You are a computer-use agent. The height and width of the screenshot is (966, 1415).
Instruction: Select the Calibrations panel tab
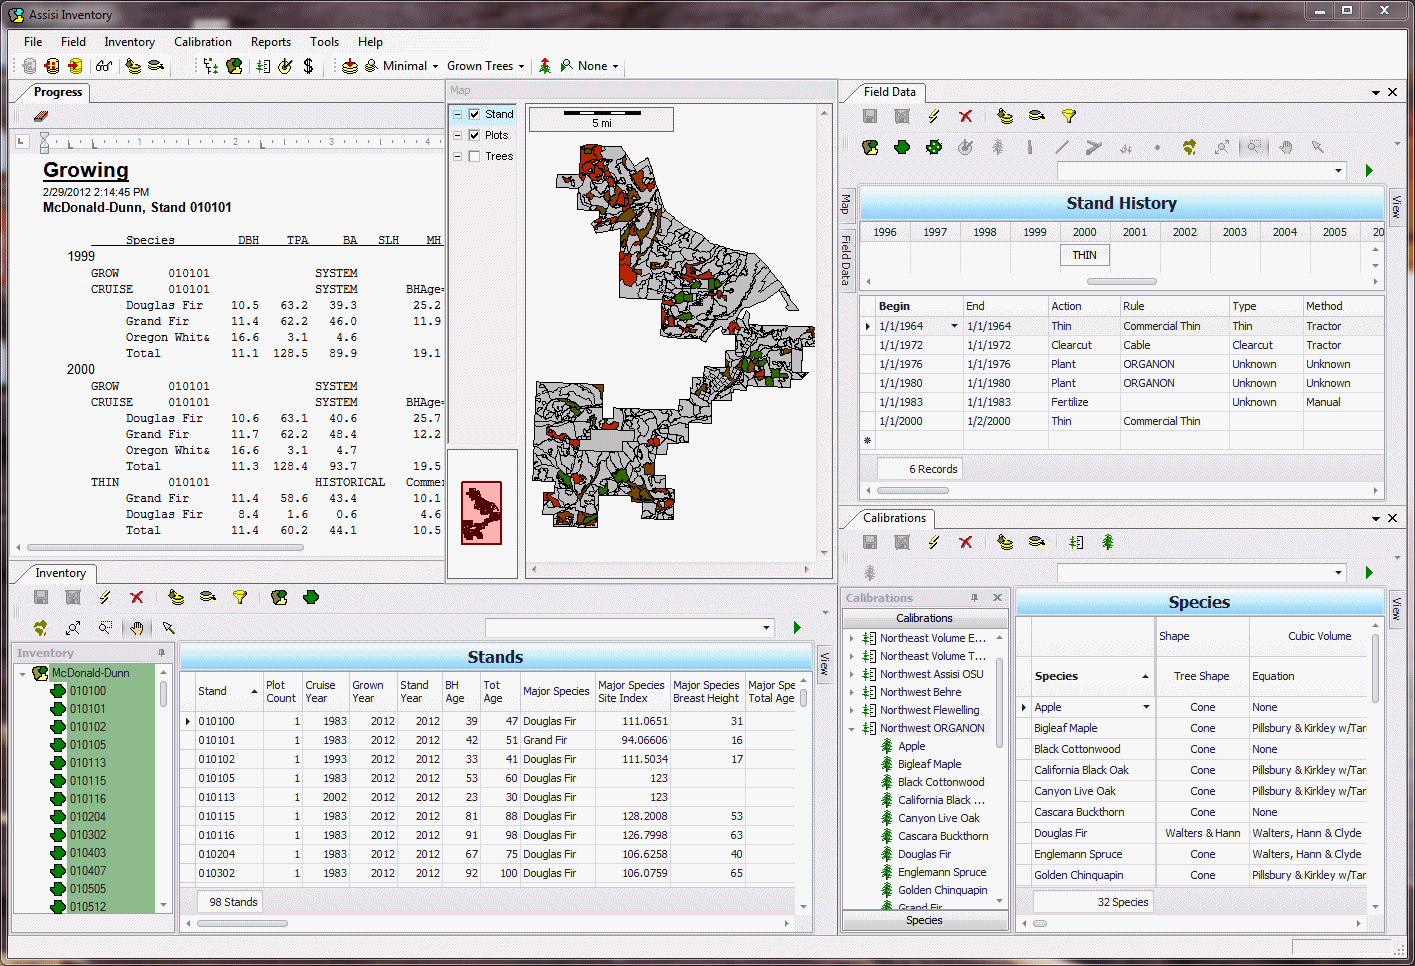point(894,518)
